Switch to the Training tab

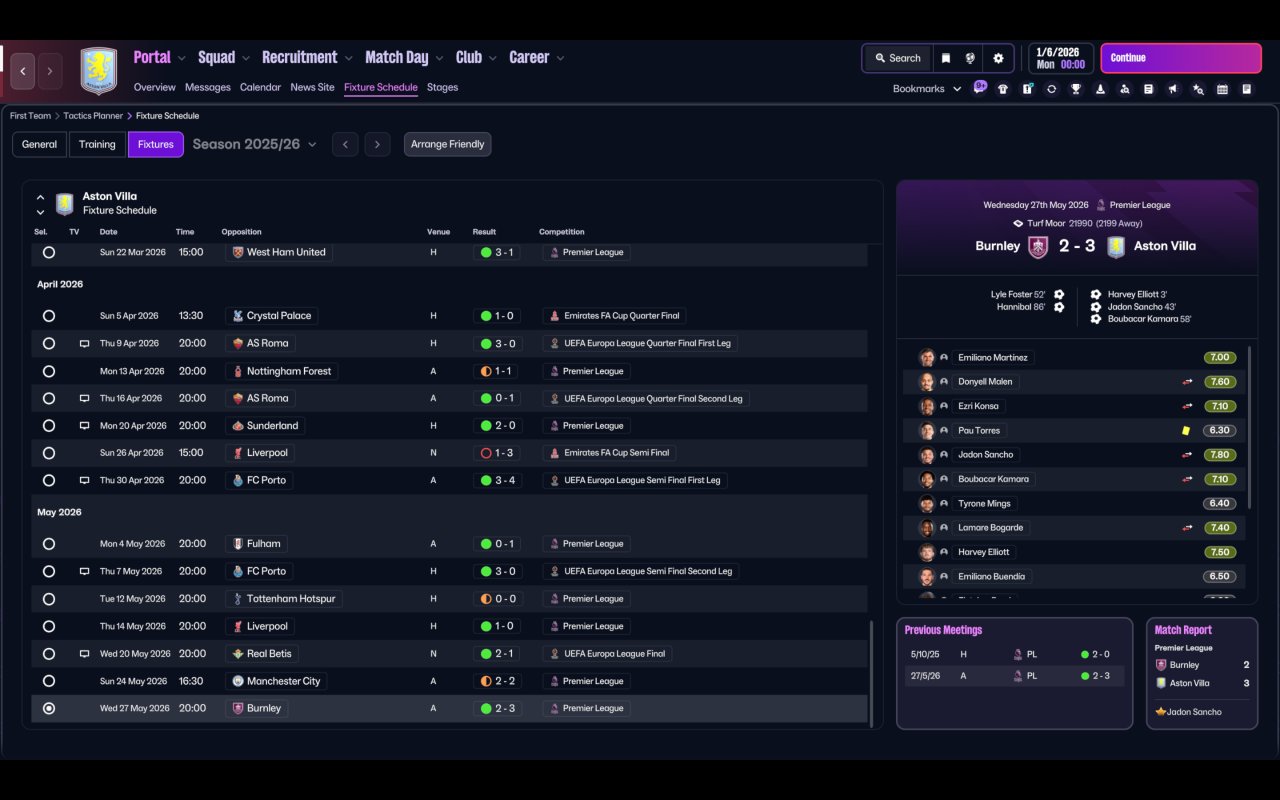pos(97,144)
